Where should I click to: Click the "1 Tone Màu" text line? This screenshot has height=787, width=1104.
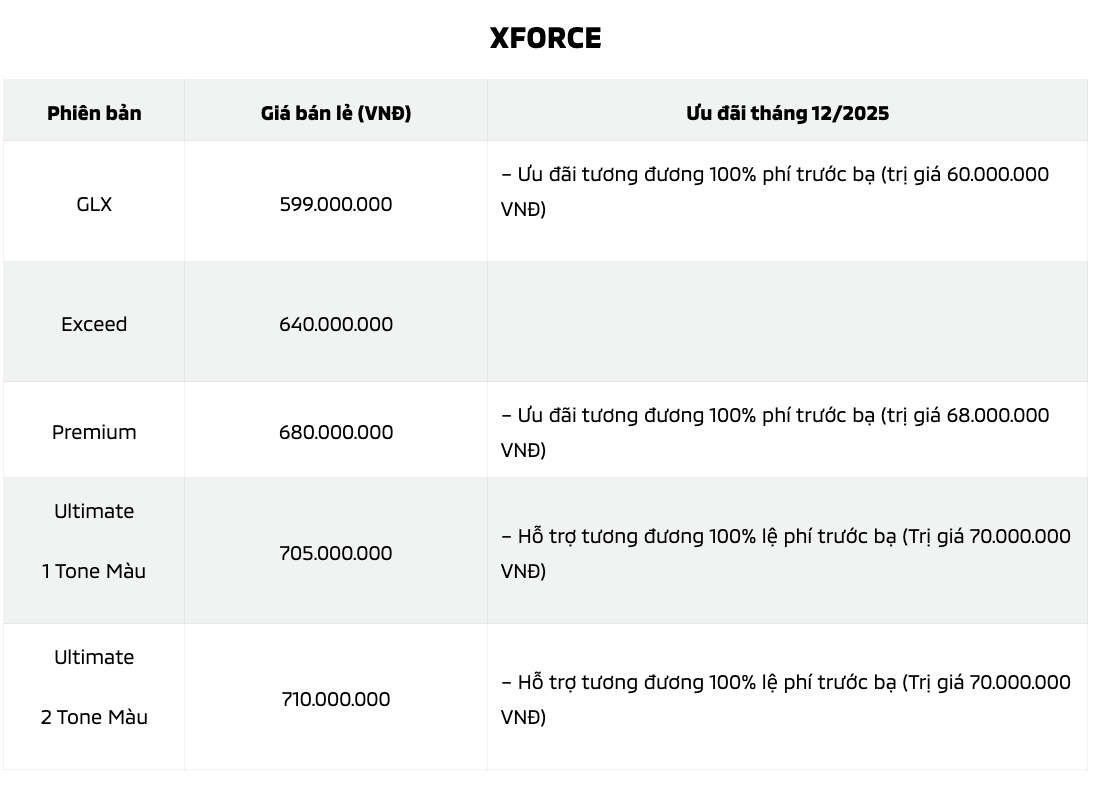pos(94,572)
